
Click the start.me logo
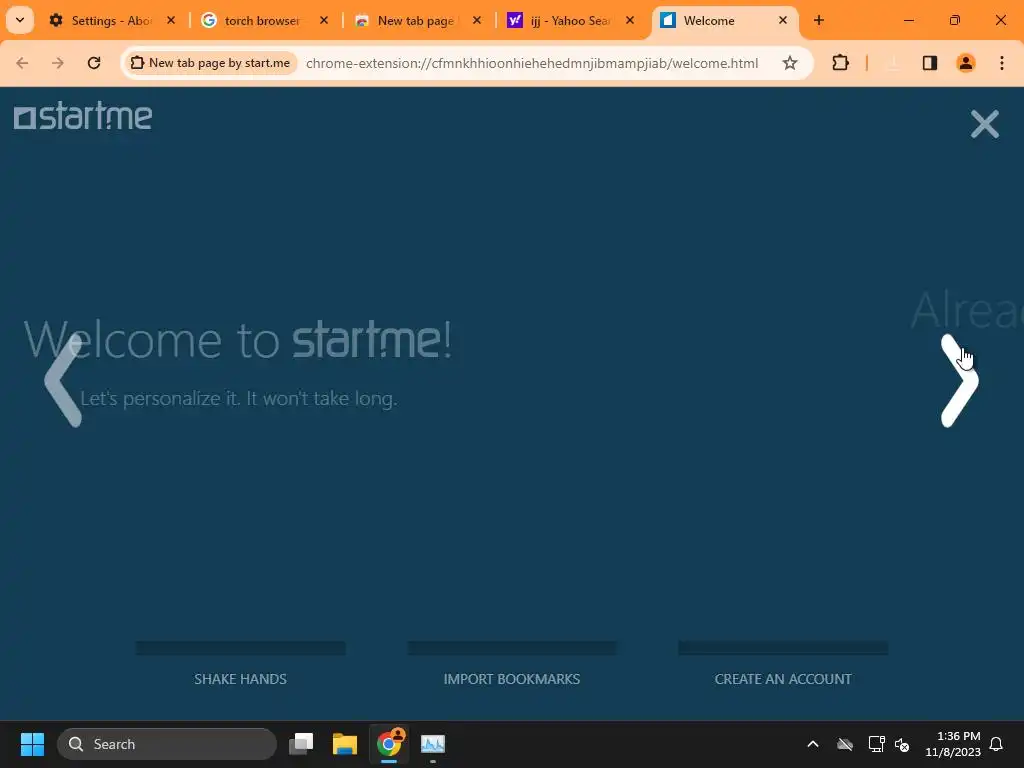point(83,116)
